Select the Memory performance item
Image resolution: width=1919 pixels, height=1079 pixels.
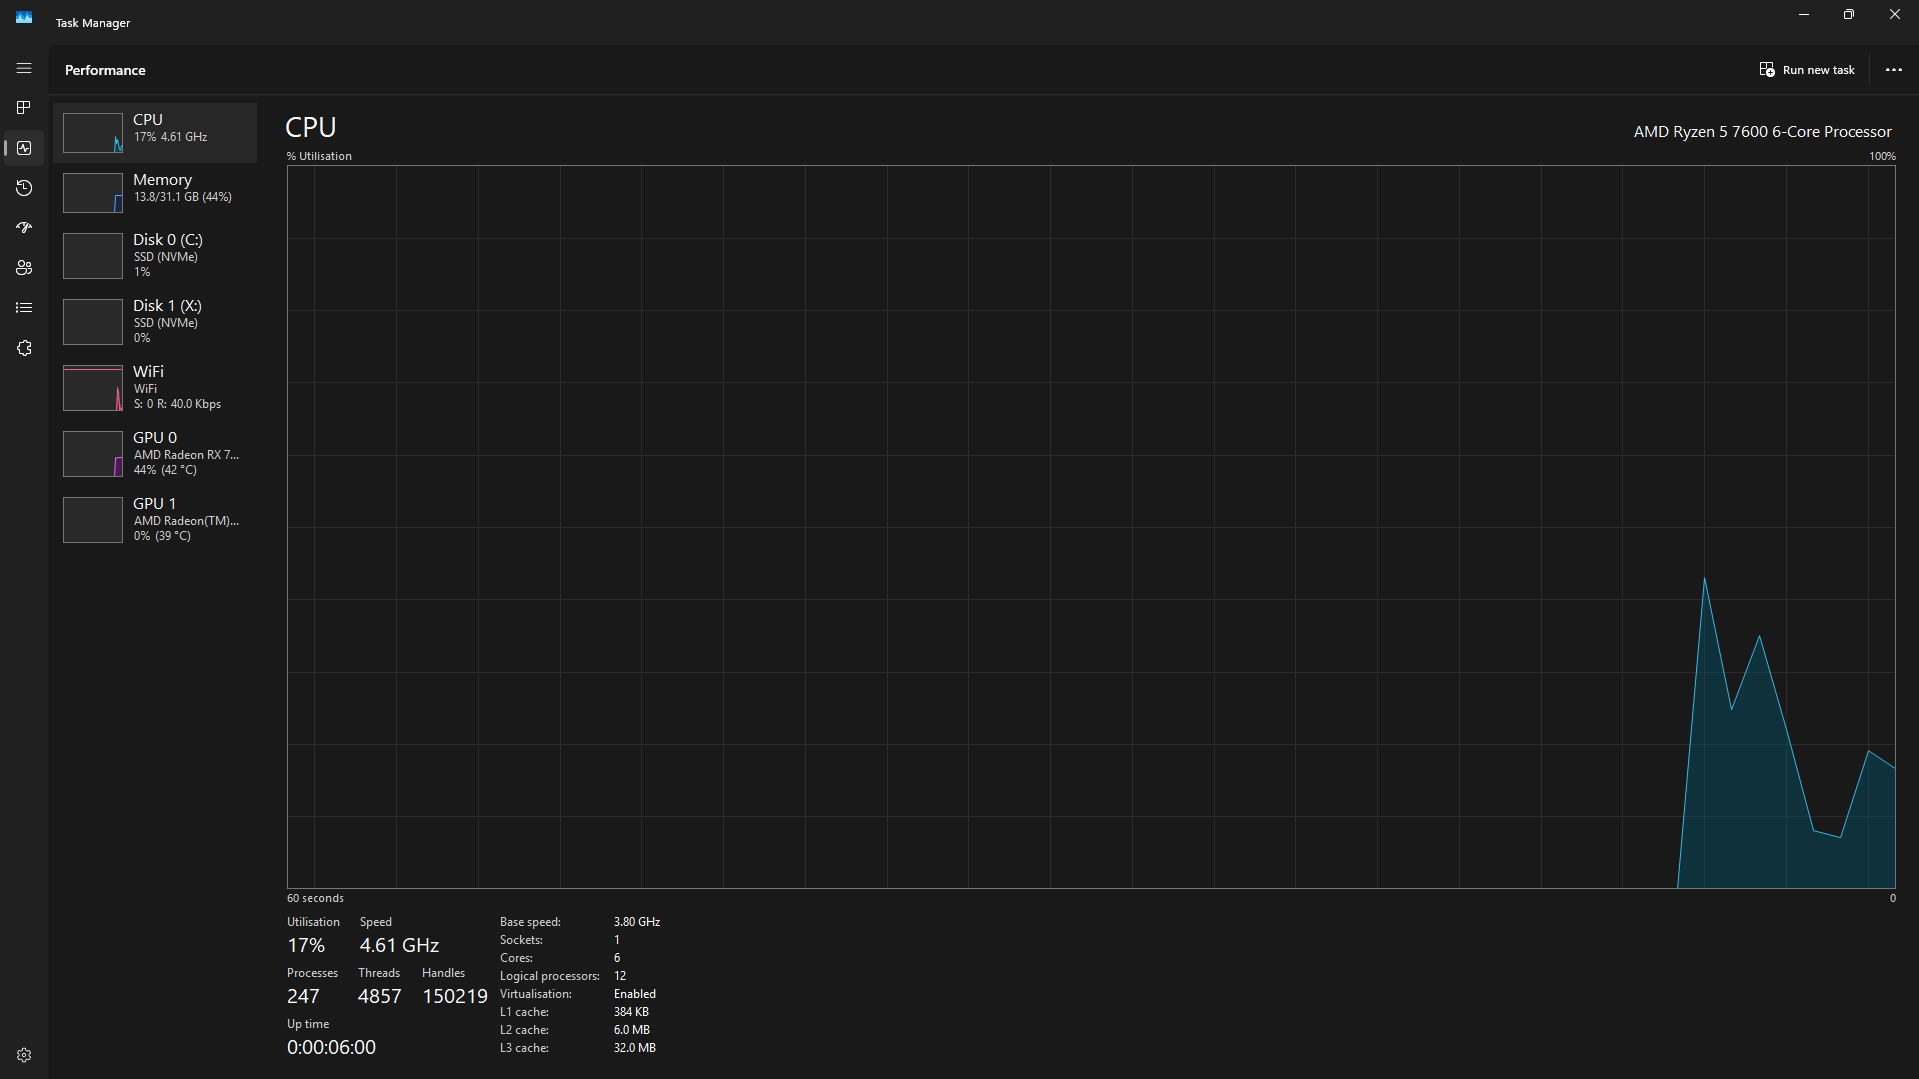point(155,193)
